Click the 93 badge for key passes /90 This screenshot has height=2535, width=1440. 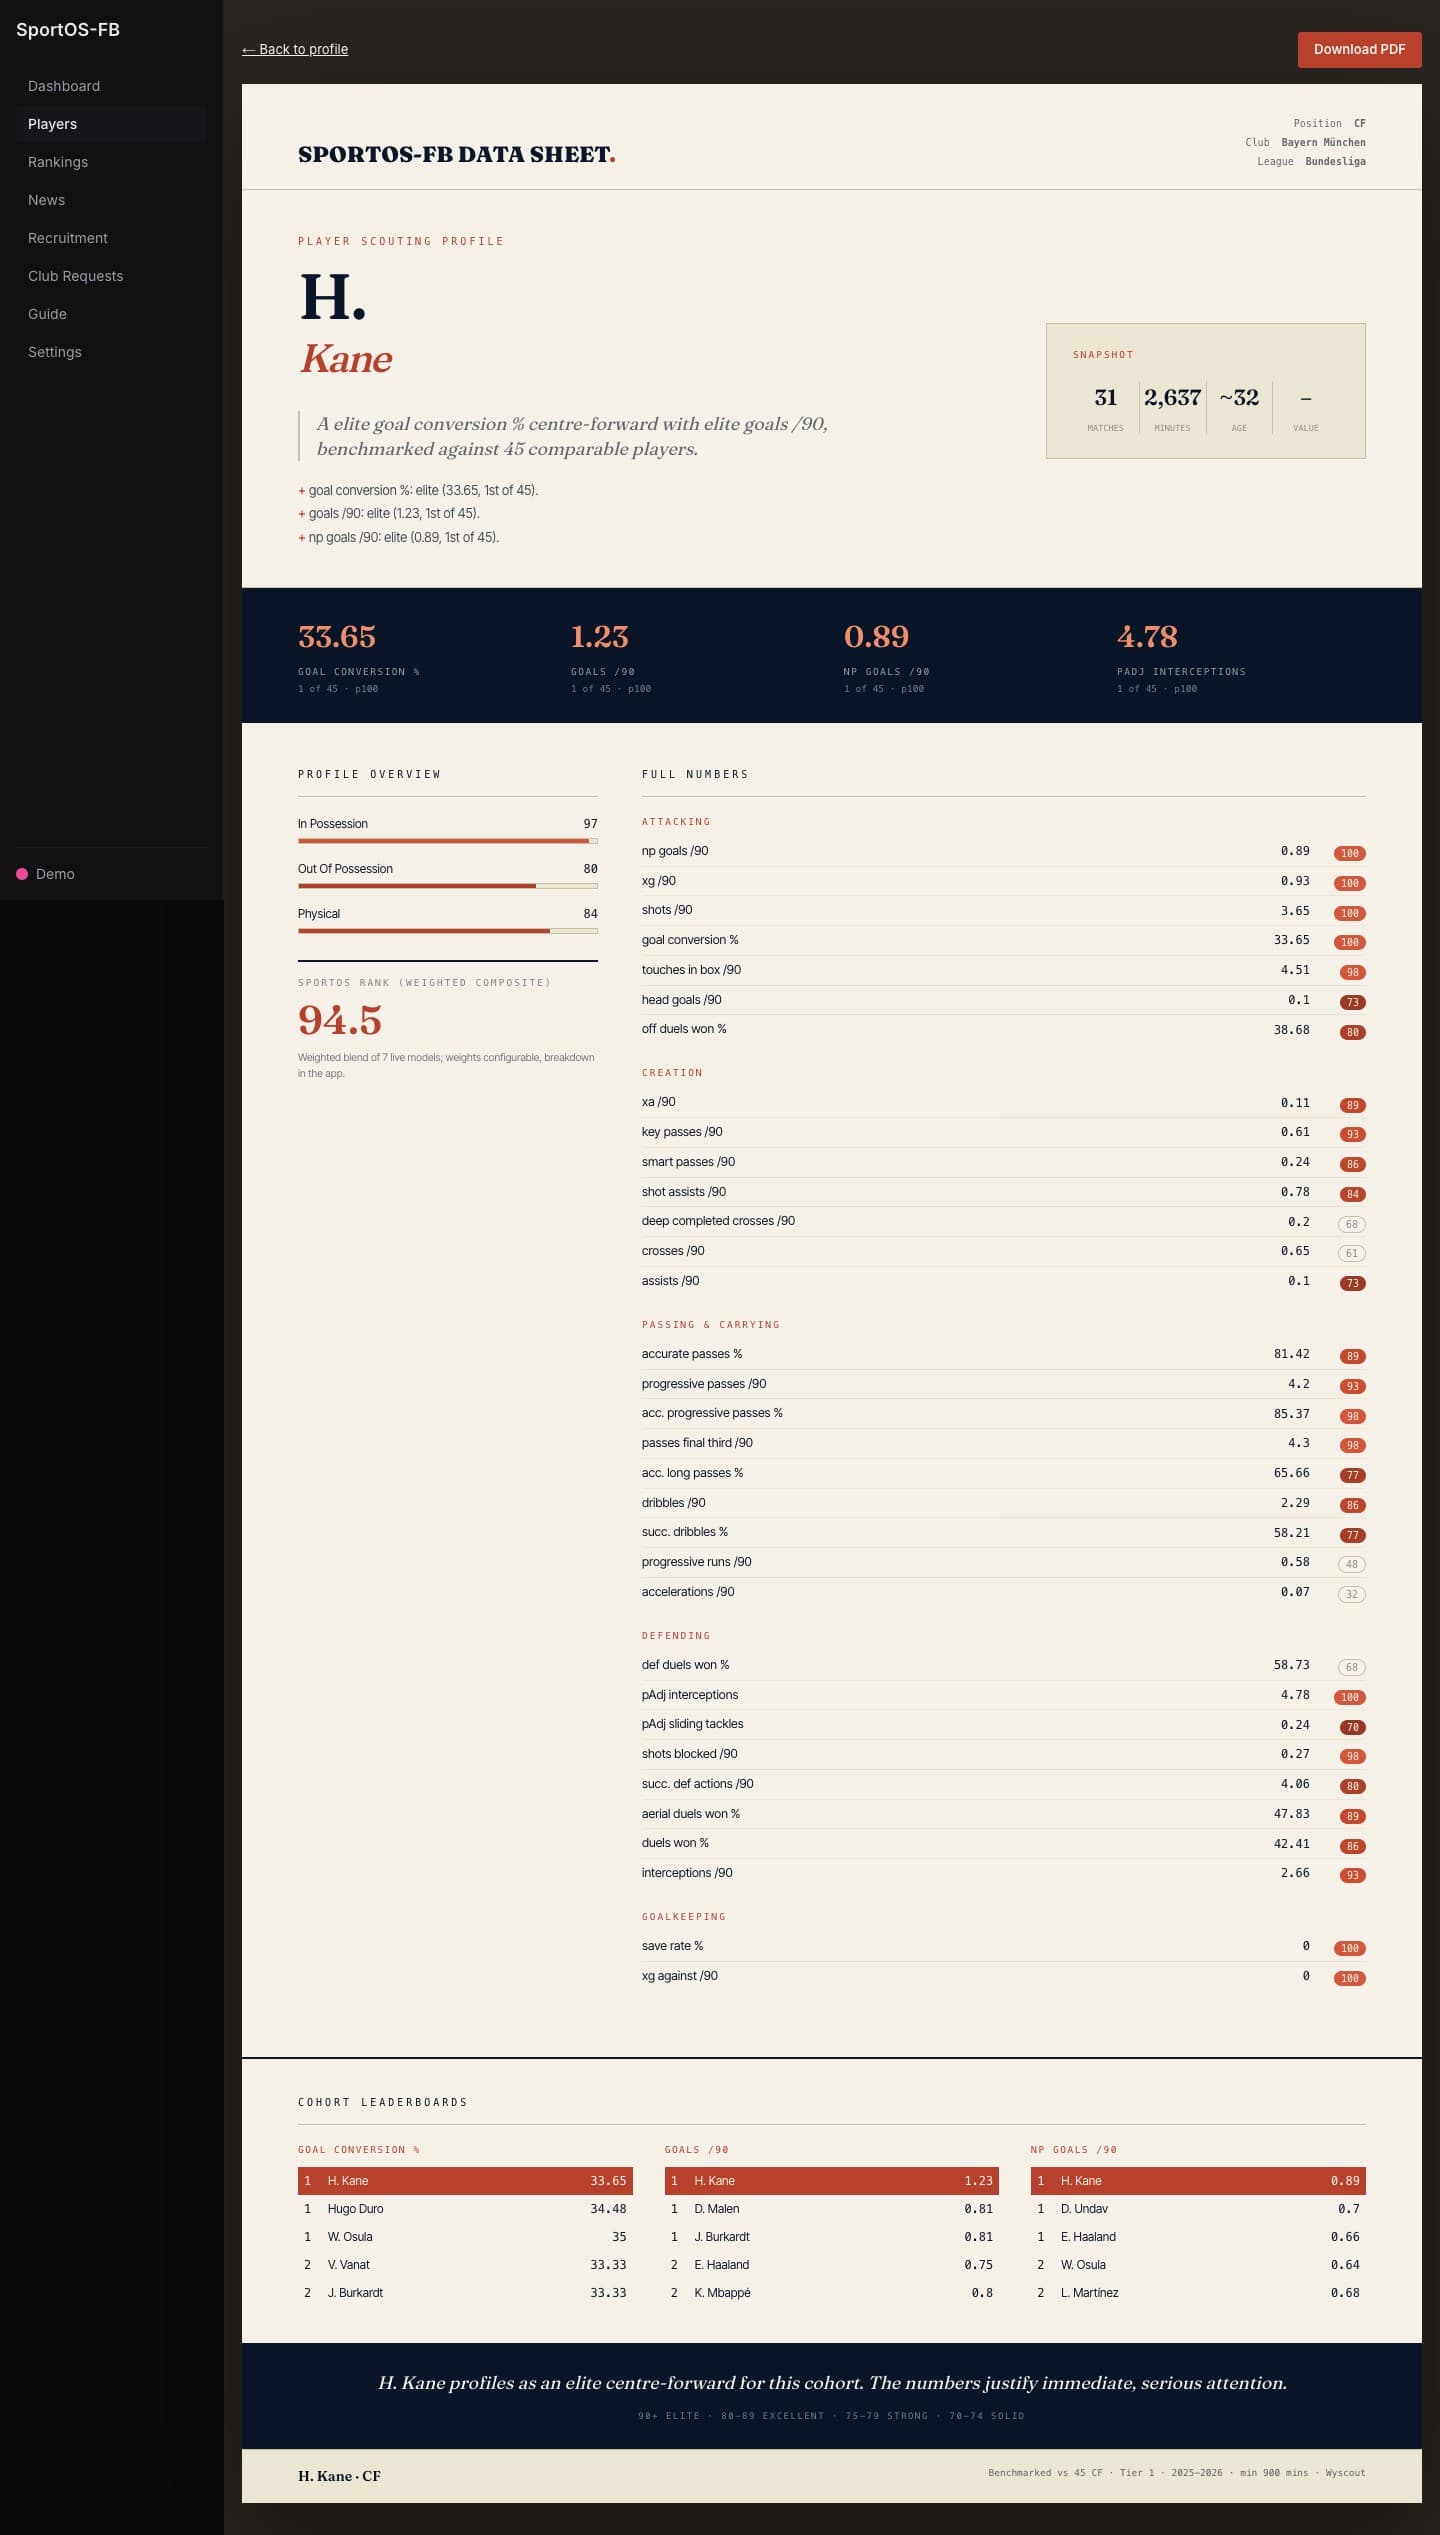1352,1134
